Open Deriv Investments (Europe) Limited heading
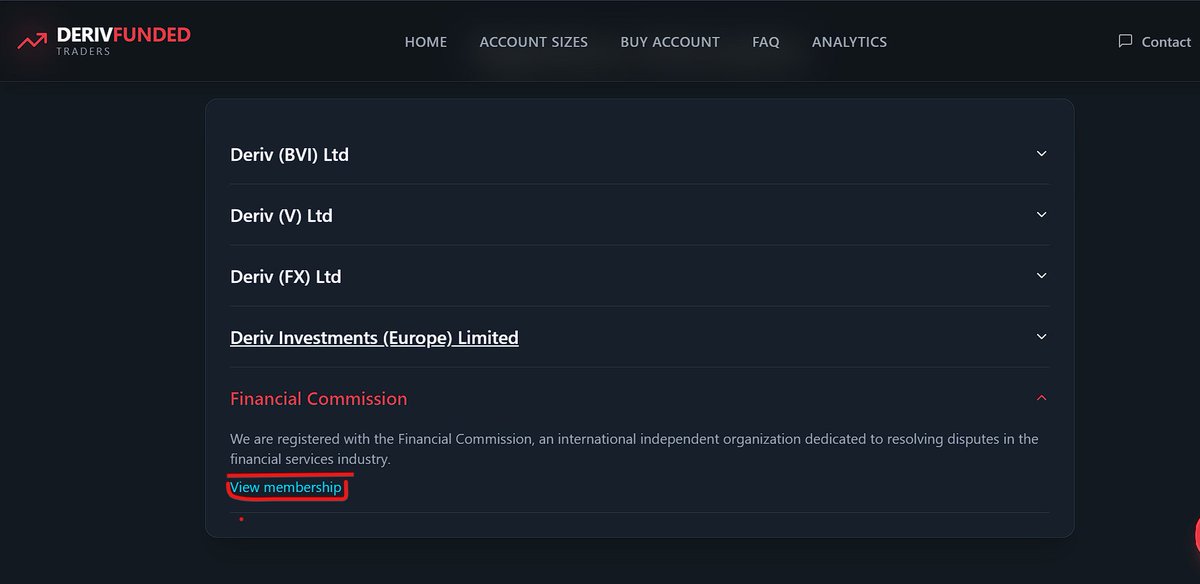 (374, 338)
